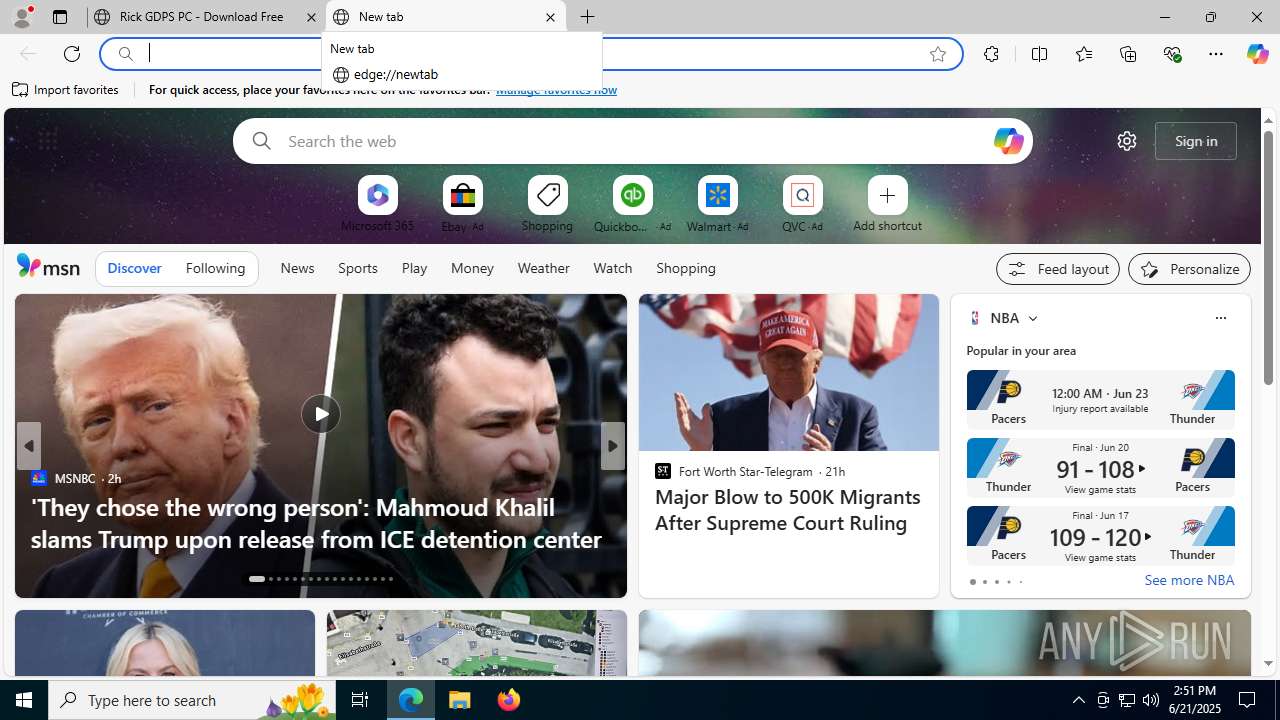Go to previous carousel story
Image resolution: width=1280 pixels, height=720 pixels.
pyautogui.click(x=28, y=446)
